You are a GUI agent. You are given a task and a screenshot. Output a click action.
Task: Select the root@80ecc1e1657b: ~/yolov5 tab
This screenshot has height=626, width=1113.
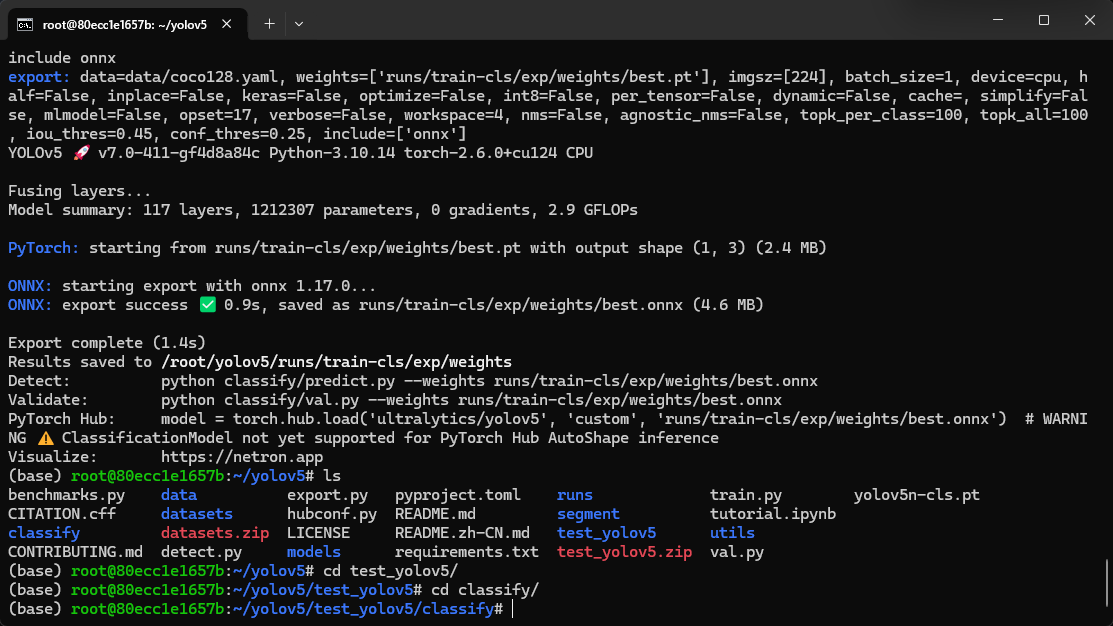(128, 24)
